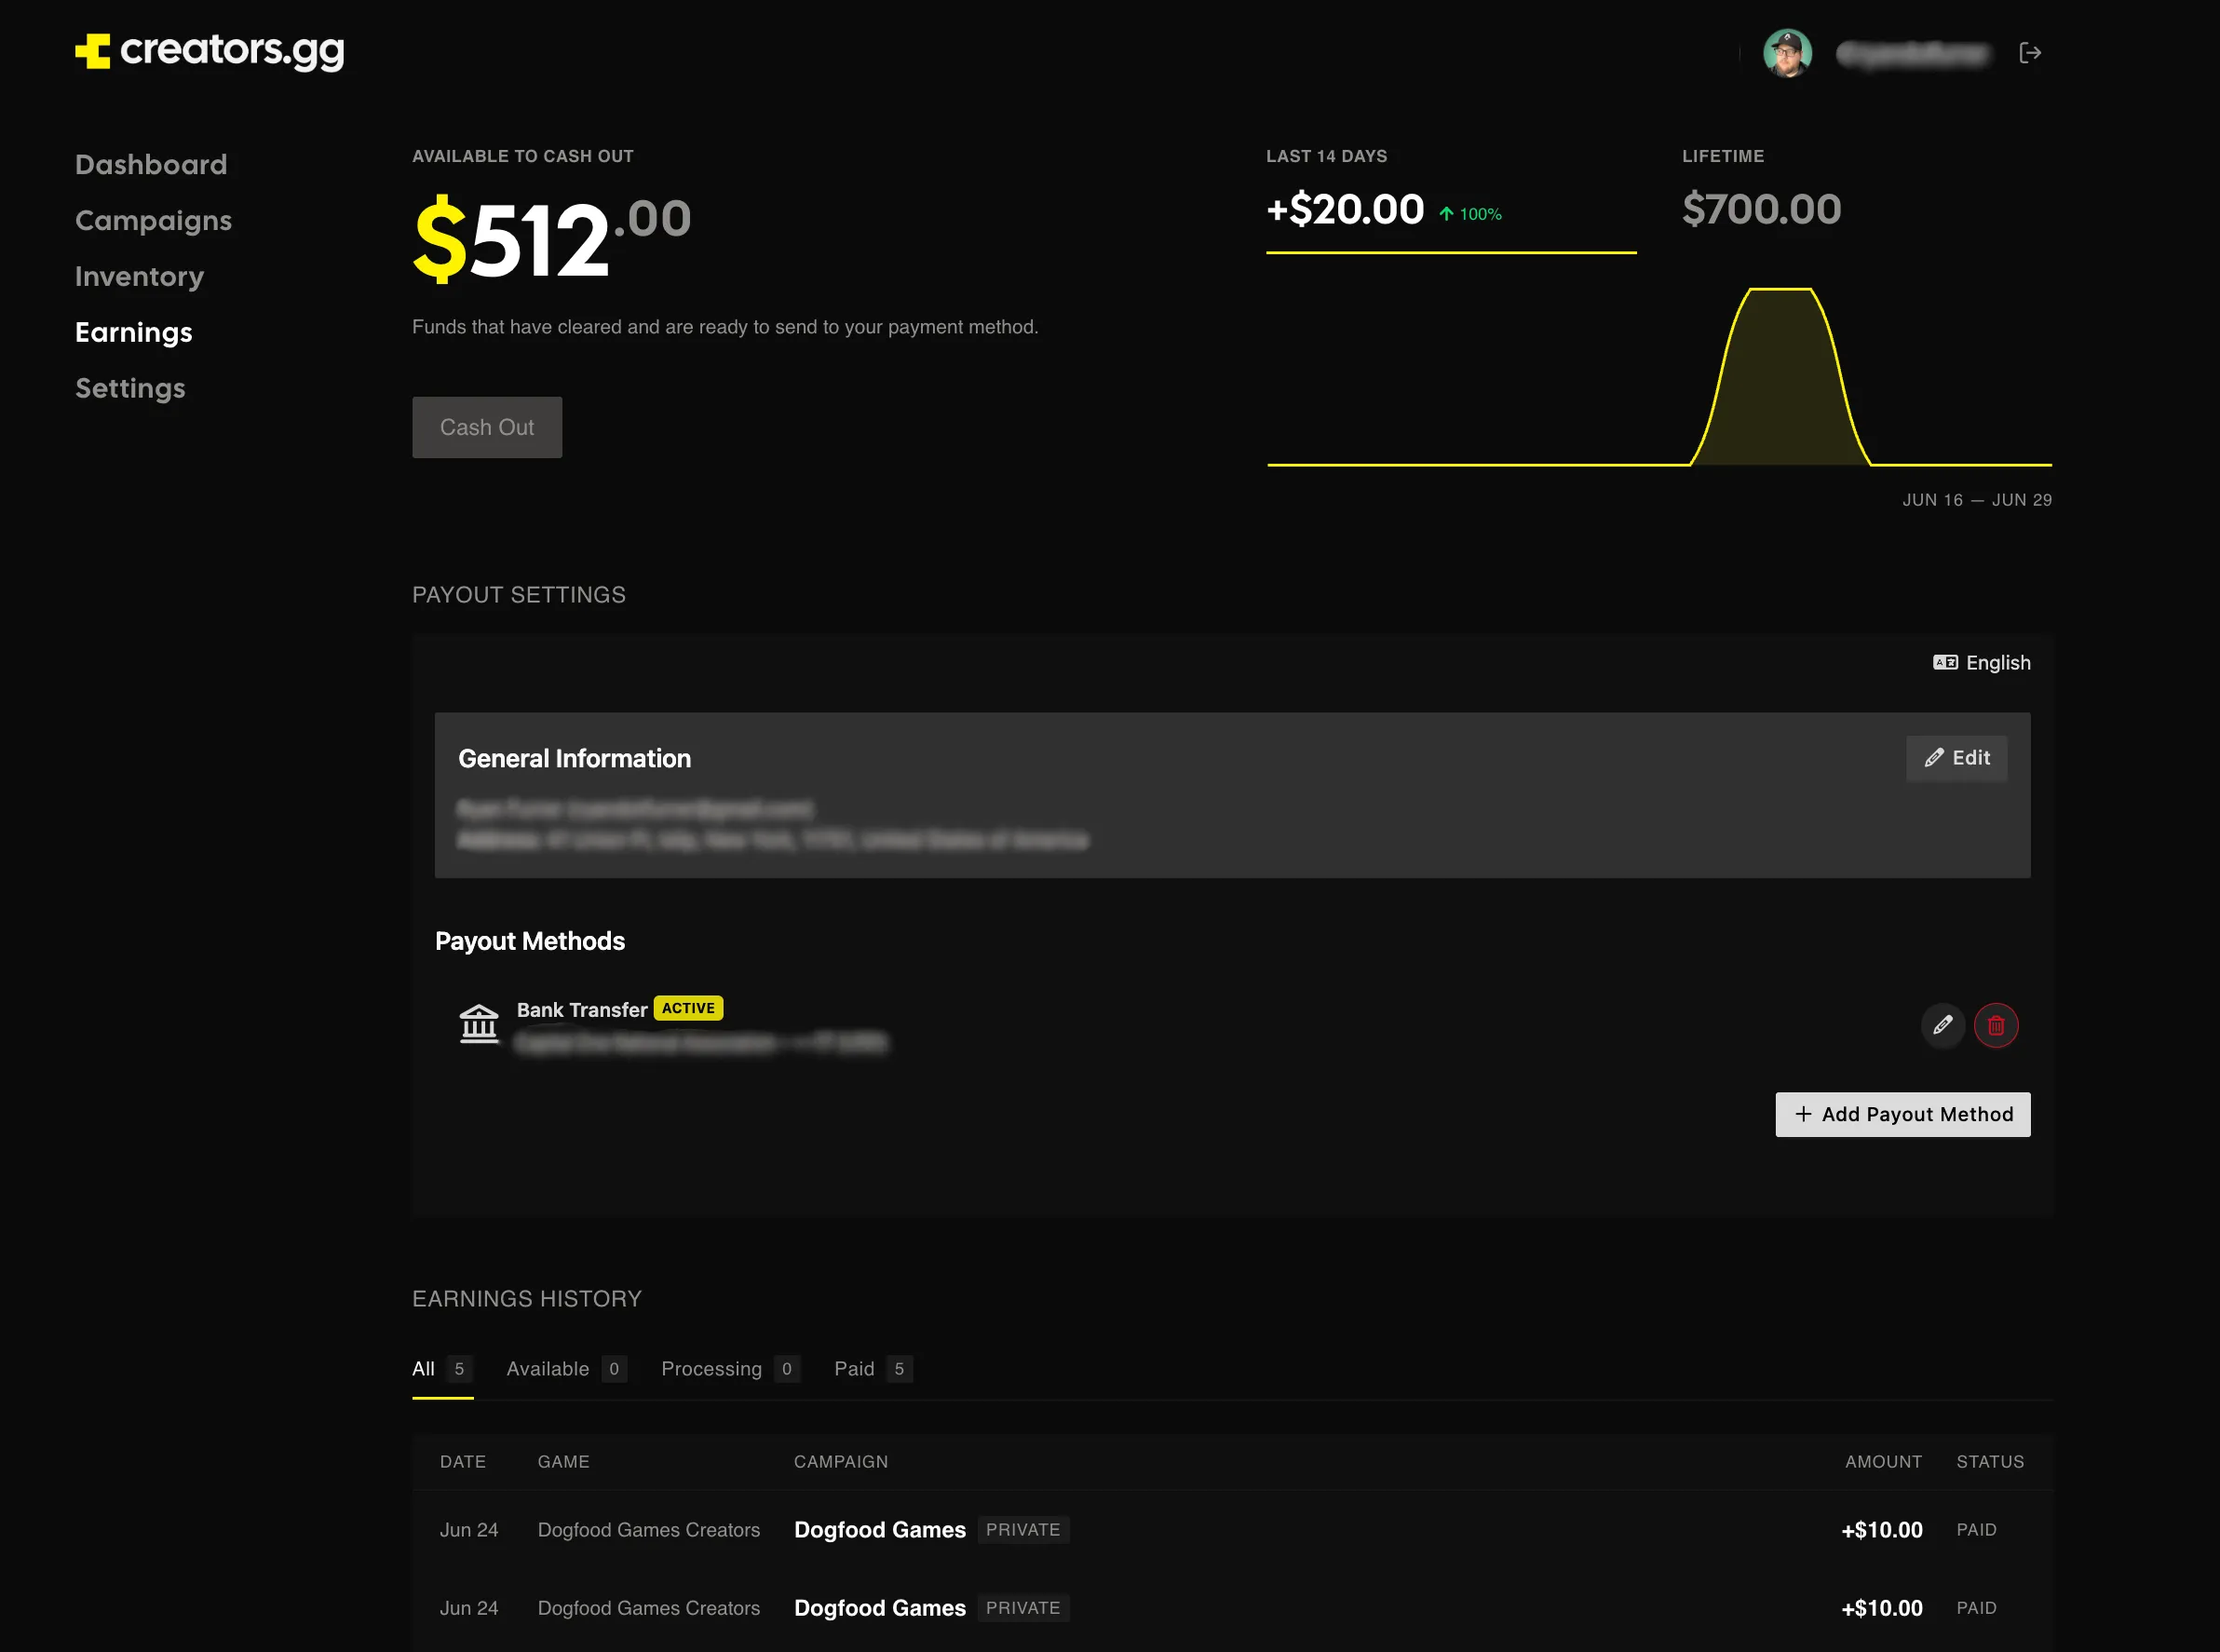Open the Campaigns page
The width and height of the screenshot is (2220, 1652).
click(x=153, y=220)
